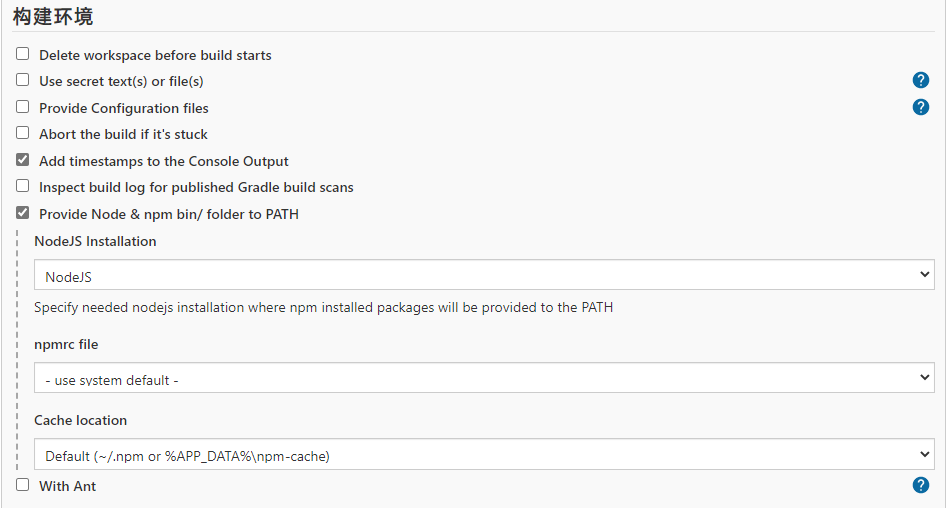Disable Provide Node & npm bin/ folder to PATH

(23, 213)
